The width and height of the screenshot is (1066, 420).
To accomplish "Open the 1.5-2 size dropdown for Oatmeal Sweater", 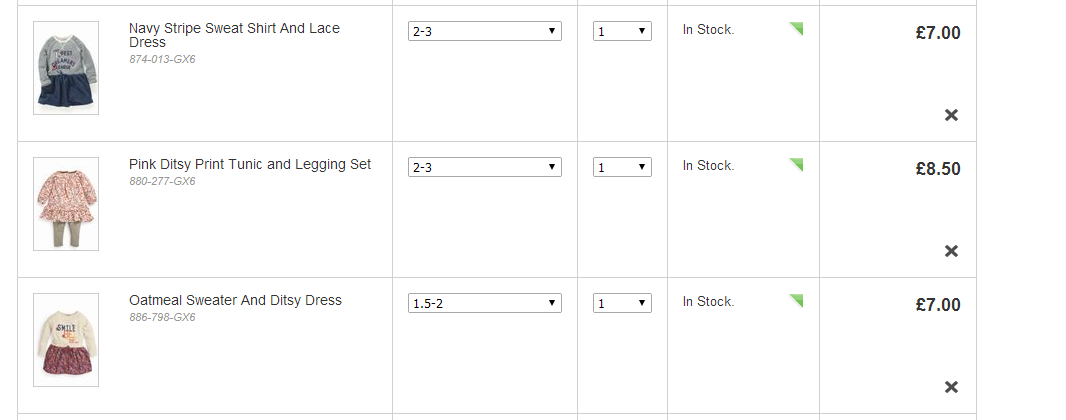I will [x=484, y=304].
